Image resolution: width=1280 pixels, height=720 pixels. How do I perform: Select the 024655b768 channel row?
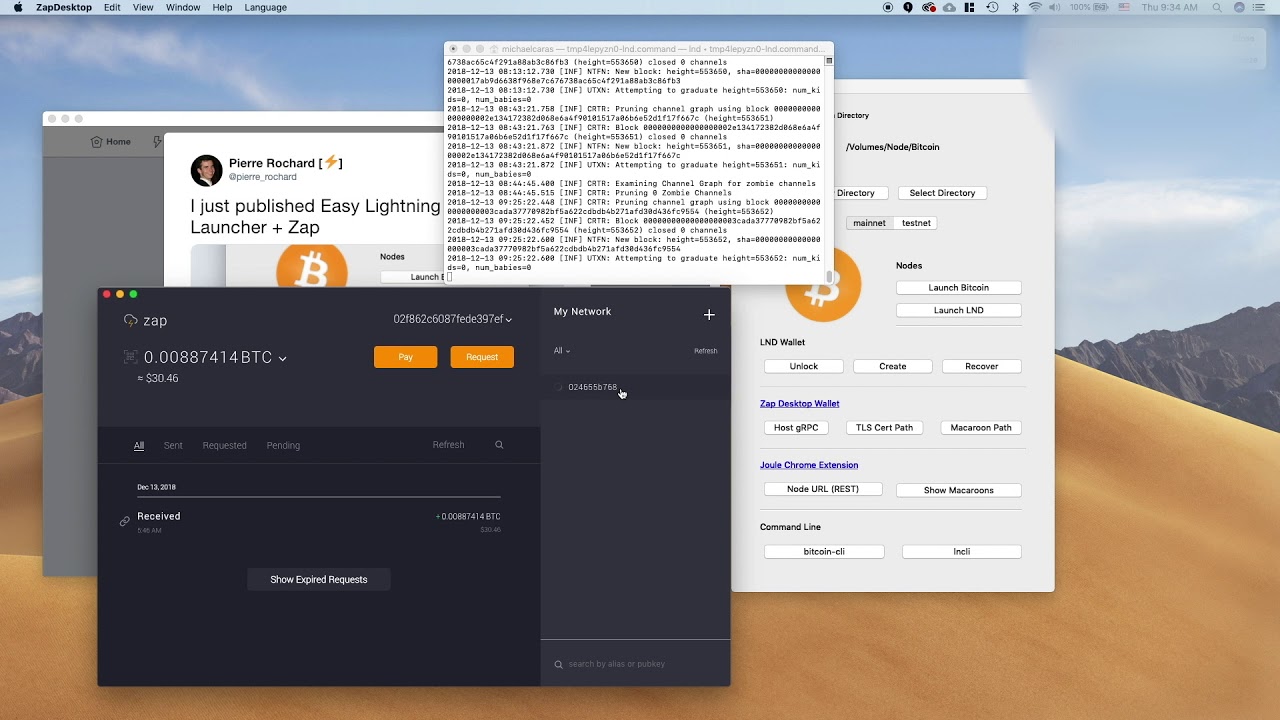click(x=636, y=387)
